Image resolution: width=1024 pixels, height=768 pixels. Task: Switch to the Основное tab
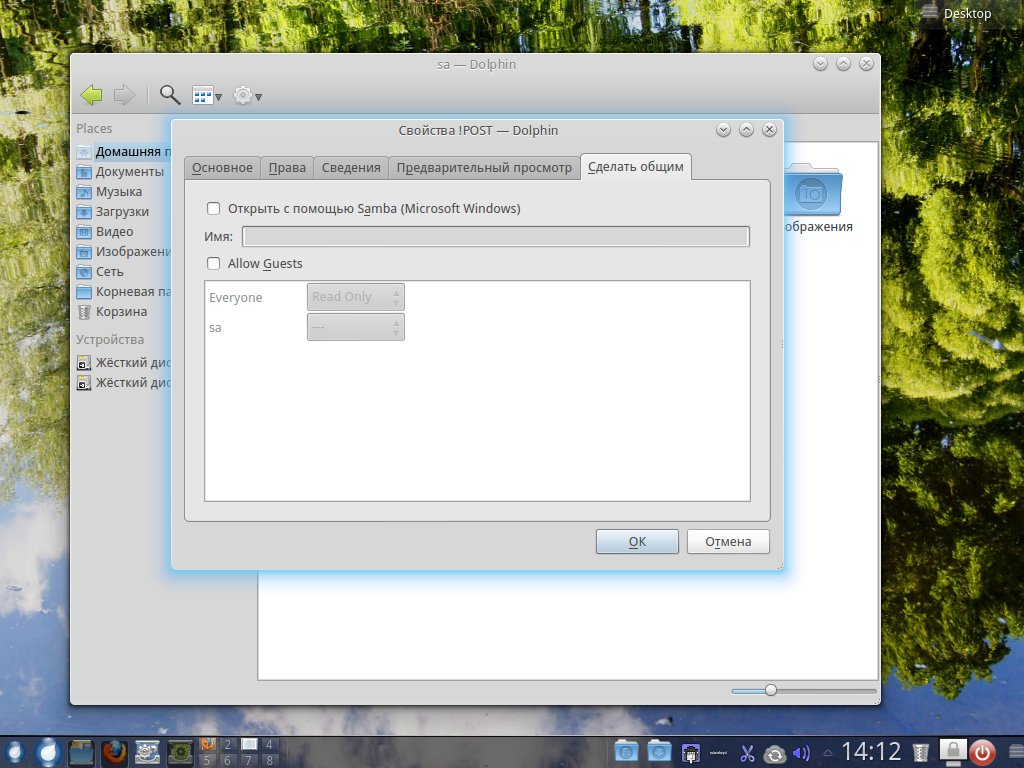[222, 167]
